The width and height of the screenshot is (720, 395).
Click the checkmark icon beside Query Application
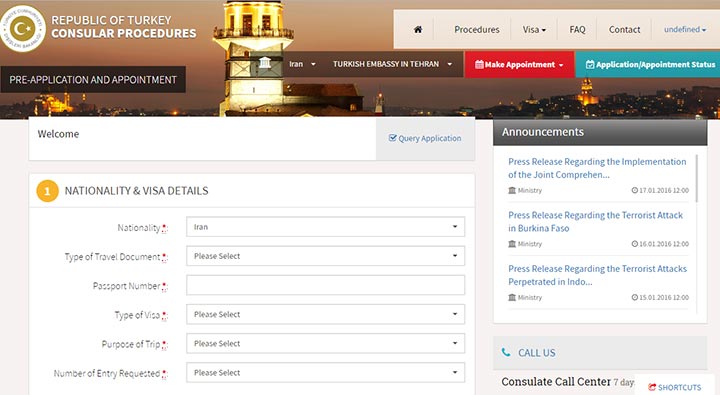(x=393, y=138)
